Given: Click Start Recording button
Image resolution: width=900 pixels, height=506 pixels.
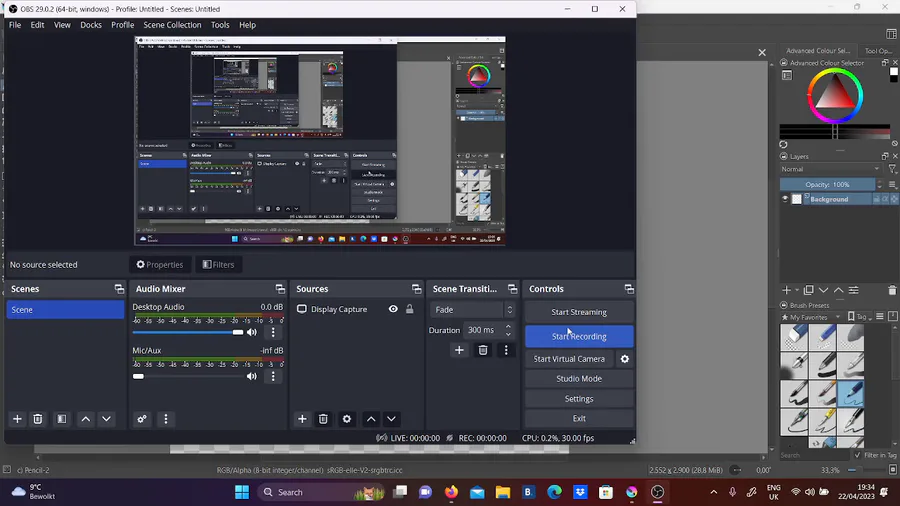Looking at the screenshot, I should (x=579, y=337).
